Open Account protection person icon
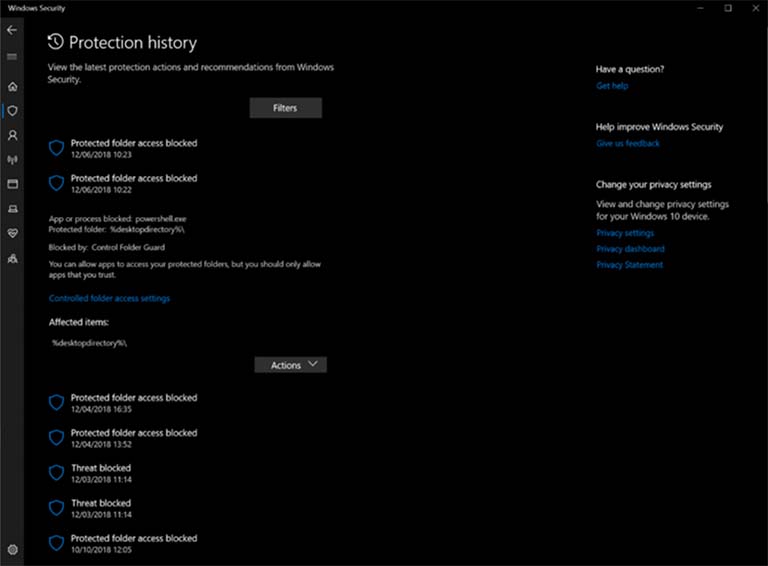Viewport: 768px width, 566px height. coord(12,135)
